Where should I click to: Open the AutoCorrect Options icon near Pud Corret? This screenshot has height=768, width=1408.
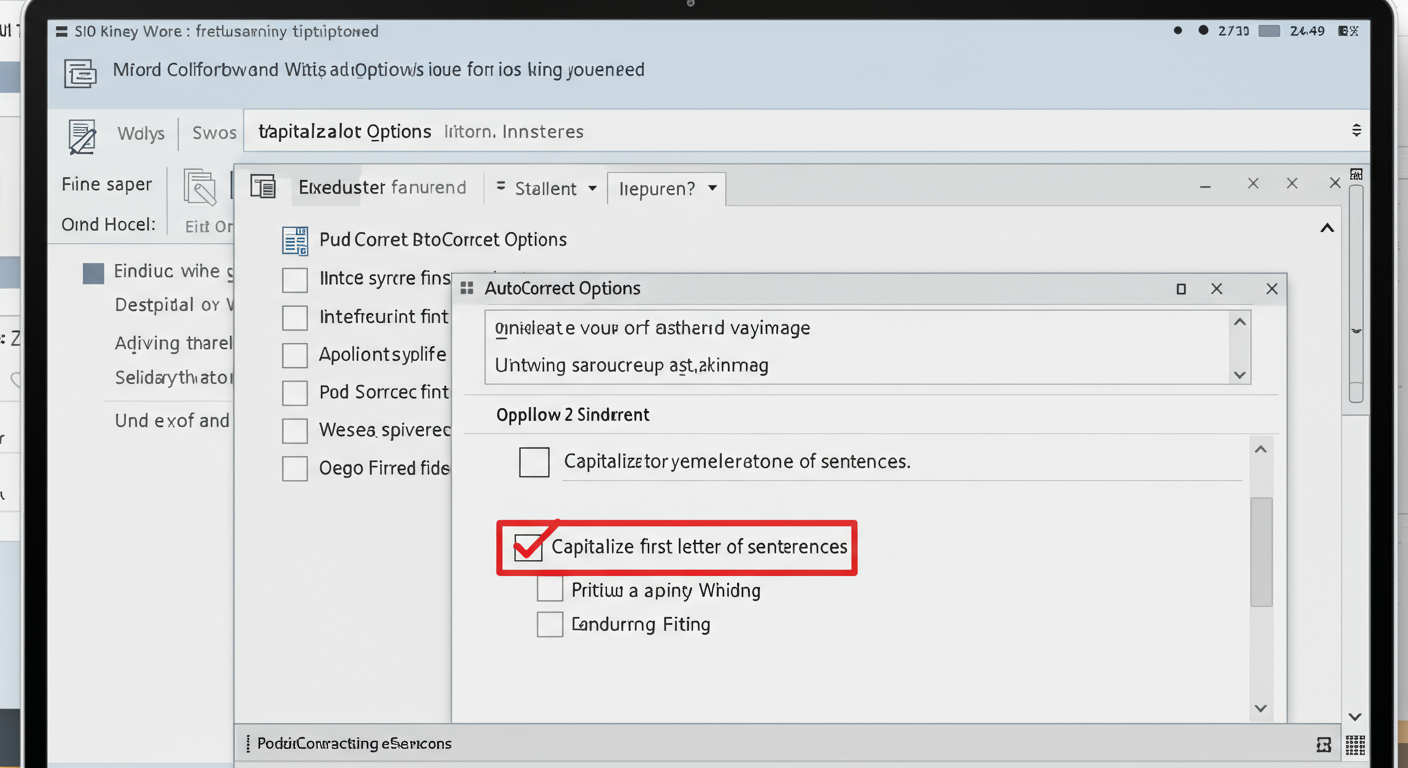tap(294, 240)
